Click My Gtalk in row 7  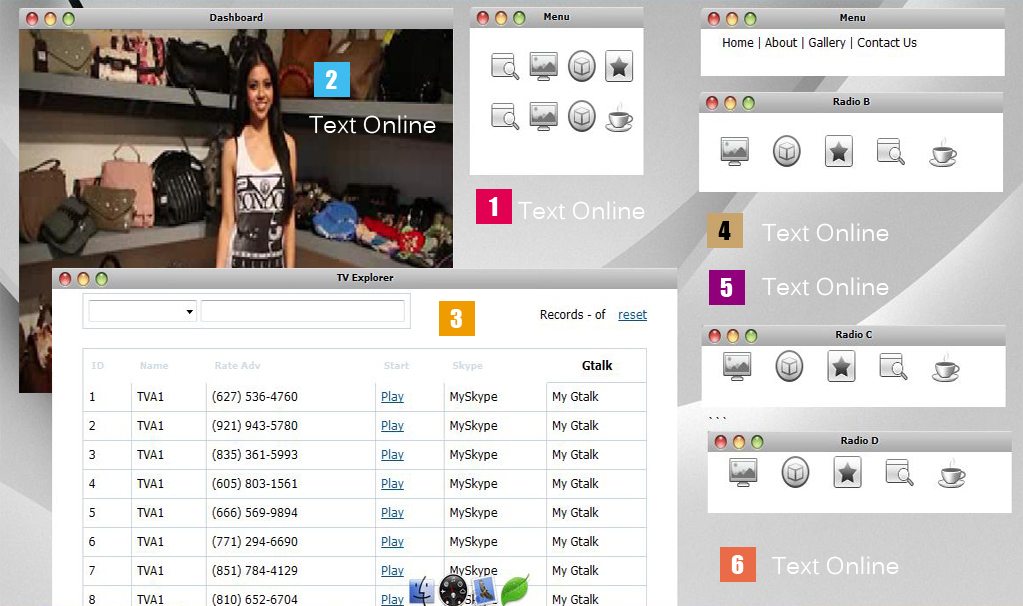coord(575,571)
